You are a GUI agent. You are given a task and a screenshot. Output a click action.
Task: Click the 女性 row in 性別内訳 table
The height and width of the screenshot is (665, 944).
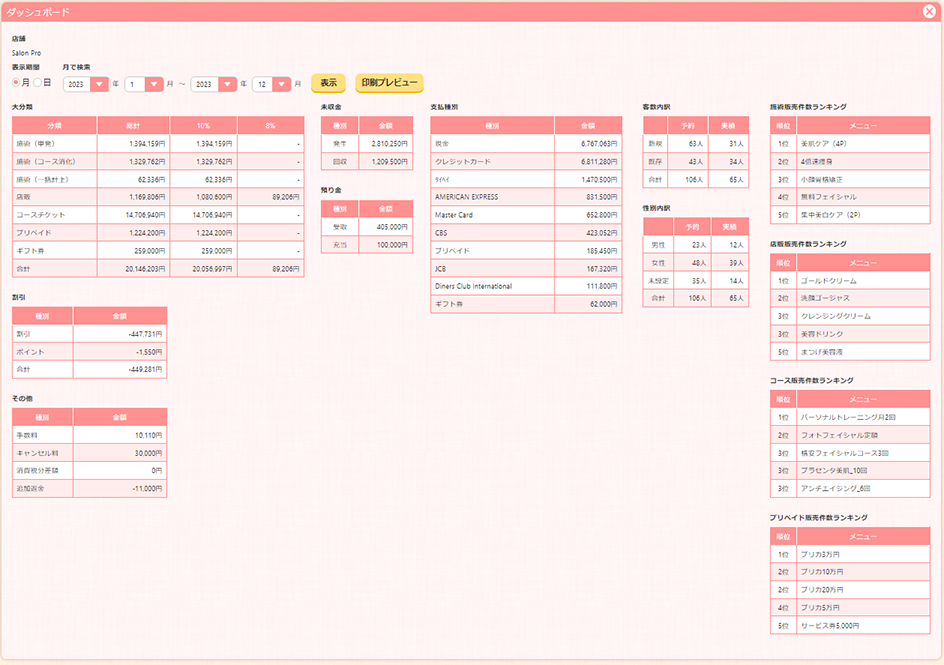click(x=696, y=263)
